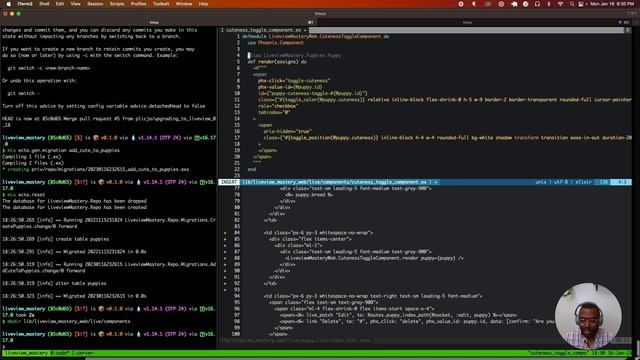Viewport: 640px width, 360px height.
Task: Open the Session menu
Action: pyautogui.click(x=95, y=4)
